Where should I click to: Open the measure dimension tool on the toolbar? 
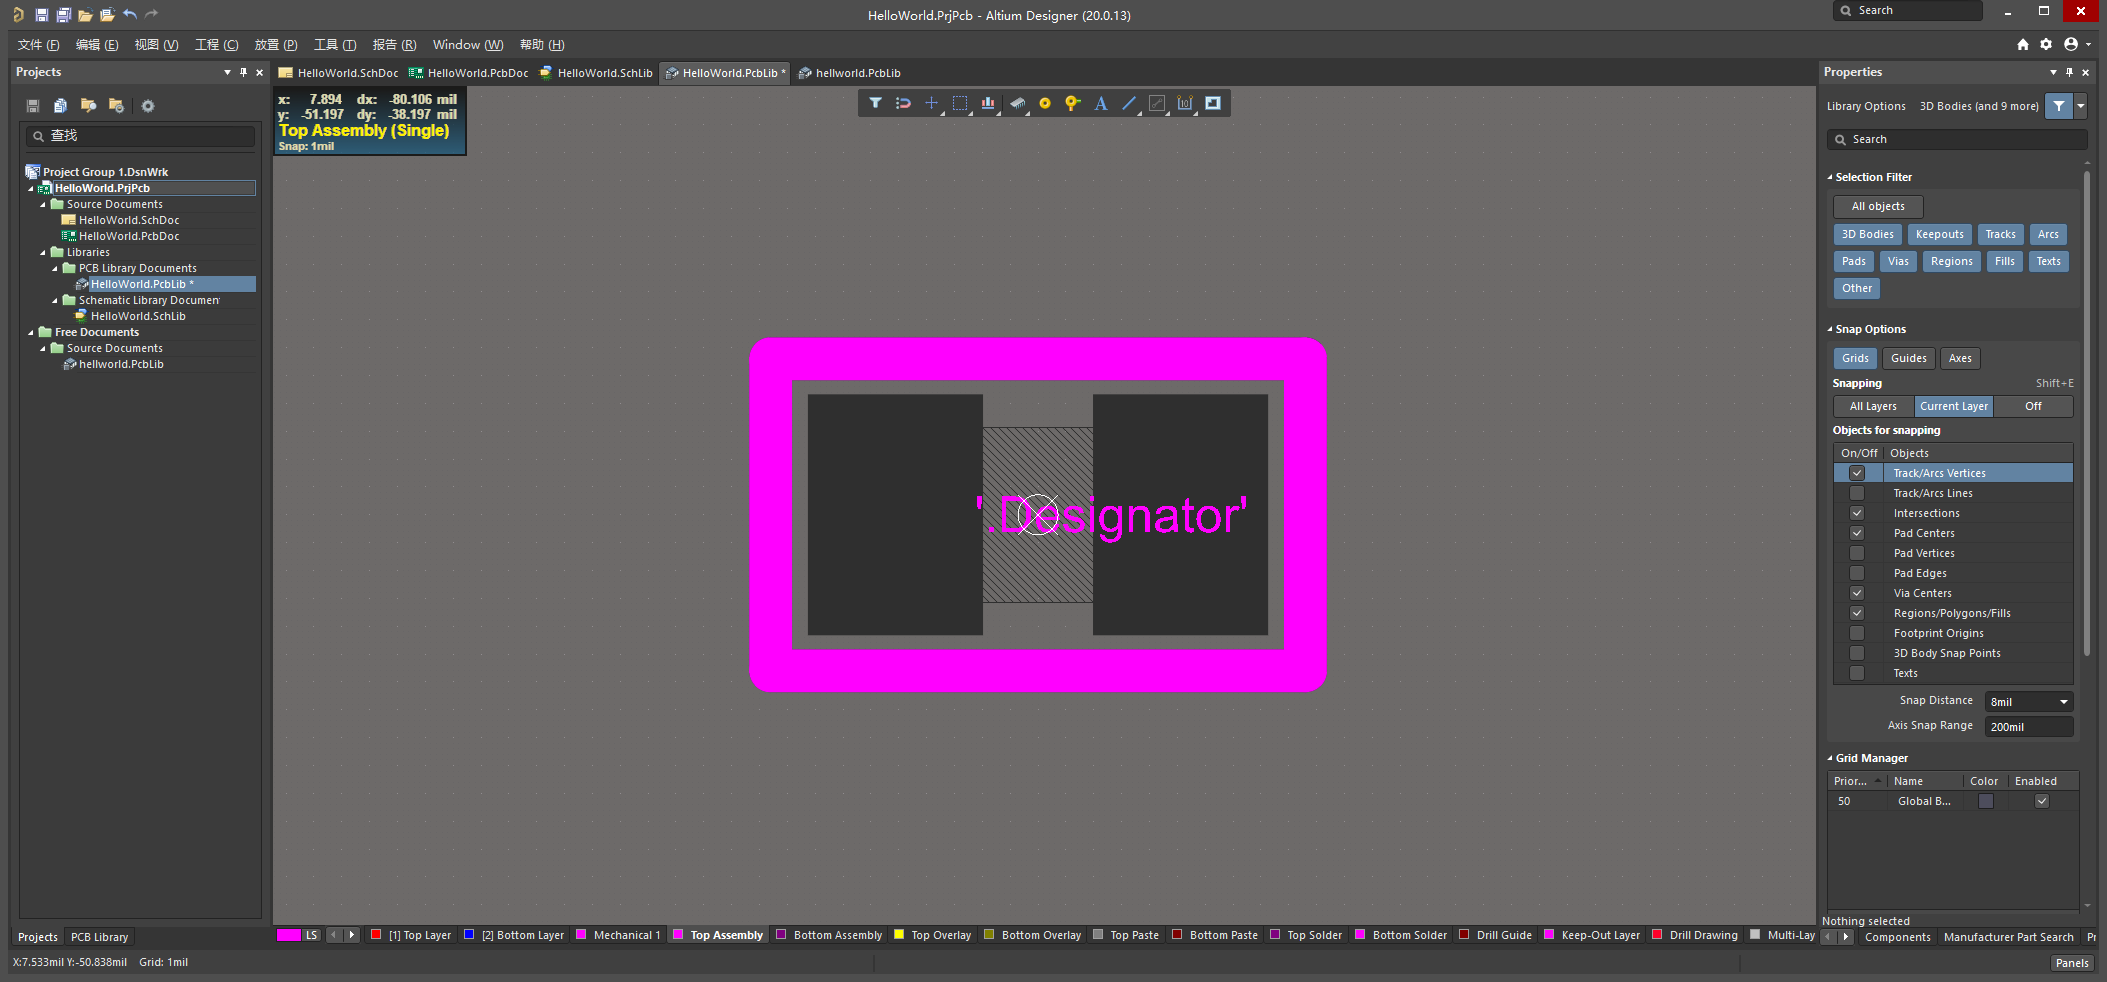[1185, 103]
